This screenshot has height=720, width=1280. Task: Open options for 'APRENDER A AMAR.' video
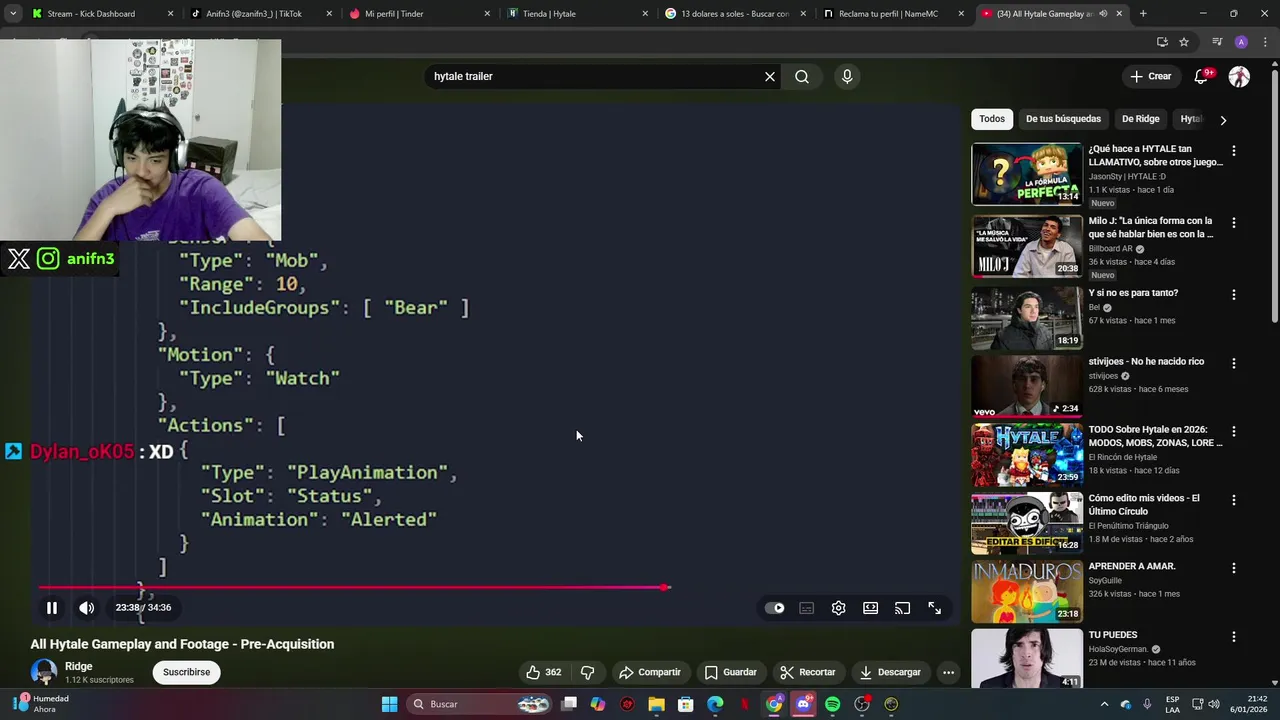(x=1233, y=568)
